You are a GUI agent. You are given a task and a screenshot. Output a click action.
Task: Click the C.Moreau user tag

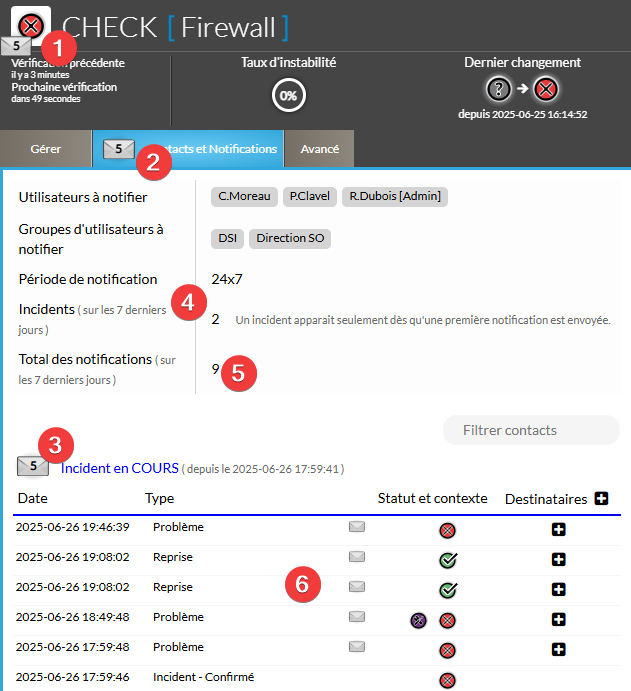(245, 196)
